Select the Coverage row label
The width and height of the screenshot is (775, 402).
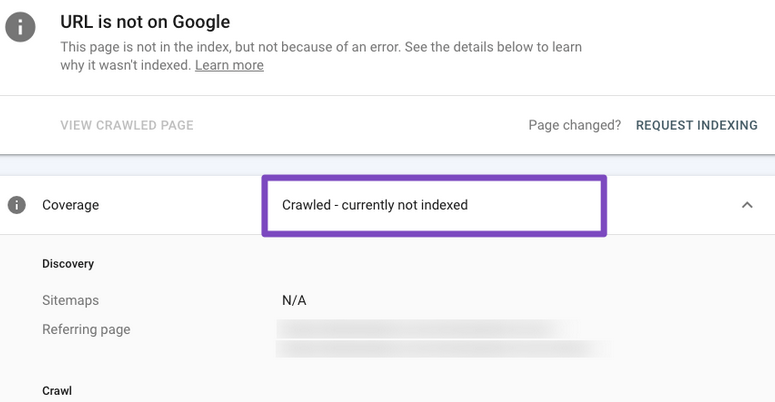point(70,205)
